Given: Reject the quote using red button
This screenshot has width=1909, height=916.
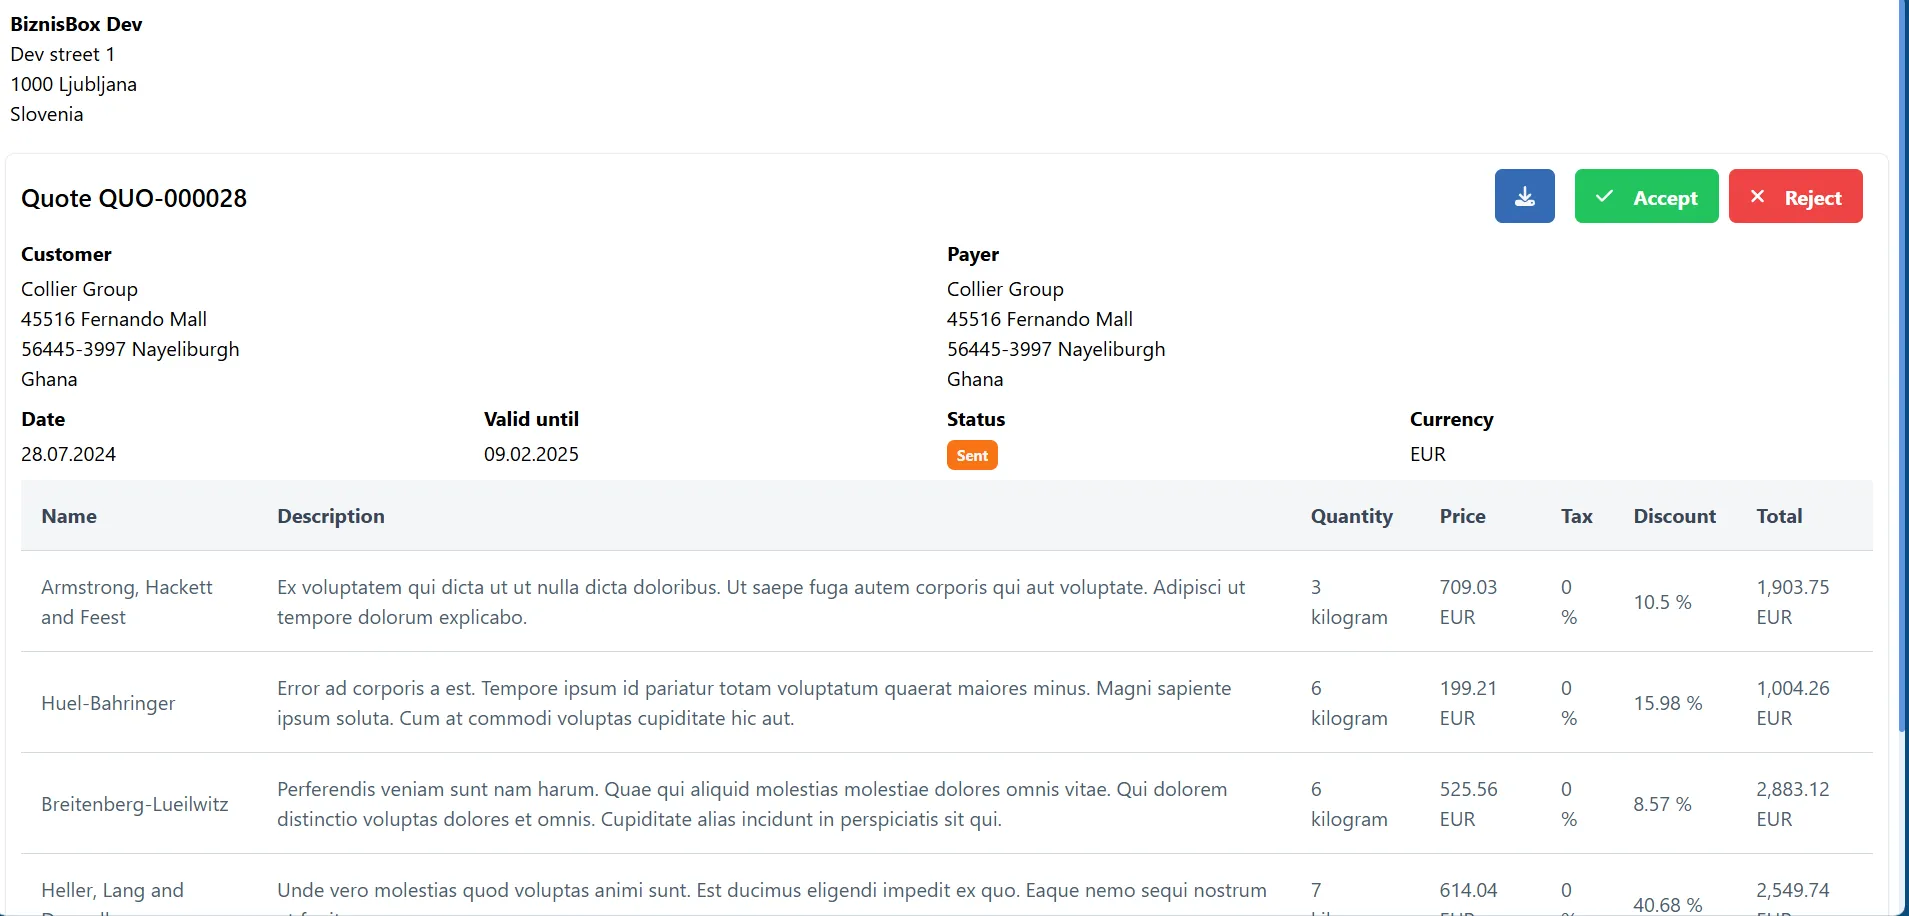Looking at the screenshot, I should 1795,196.
